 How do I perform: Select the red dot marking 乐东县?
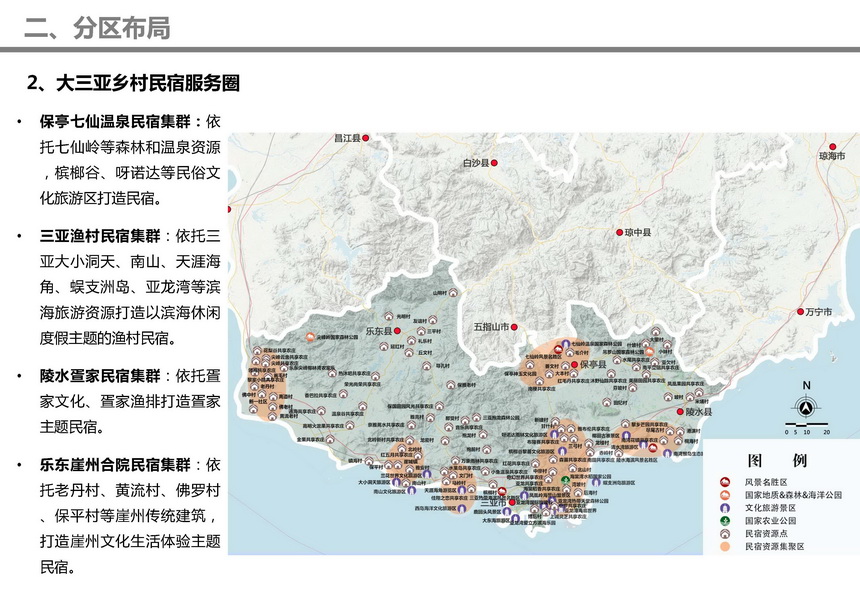(x=397, y=331)
